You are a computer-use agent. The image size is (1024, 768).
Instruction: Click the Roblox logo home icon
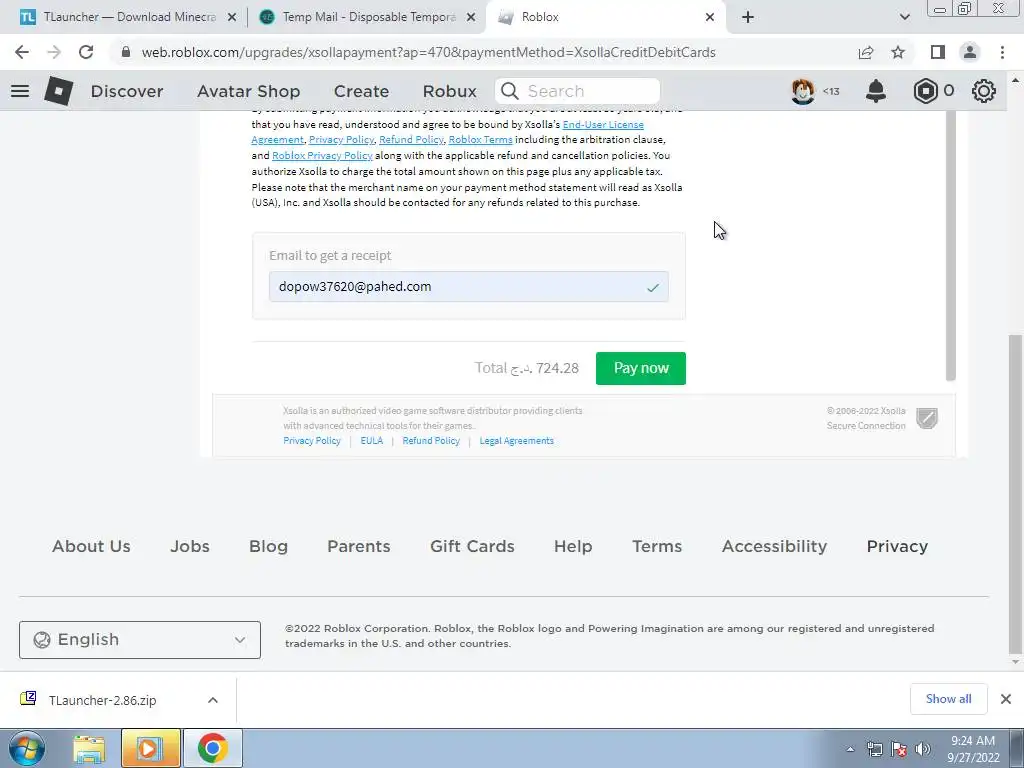58,91
